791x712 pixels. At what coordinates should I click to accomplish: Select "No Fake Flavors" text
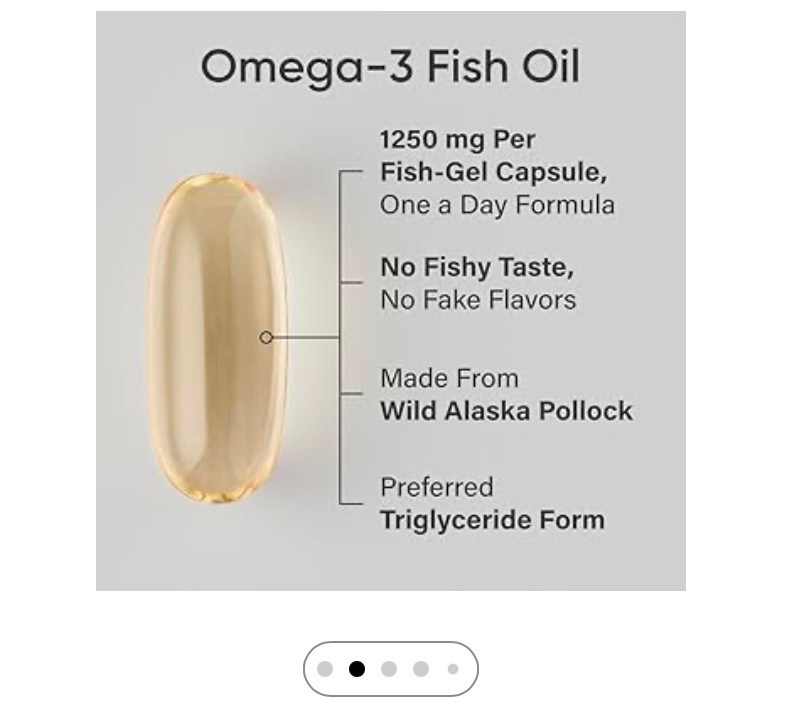pos(478,299)
